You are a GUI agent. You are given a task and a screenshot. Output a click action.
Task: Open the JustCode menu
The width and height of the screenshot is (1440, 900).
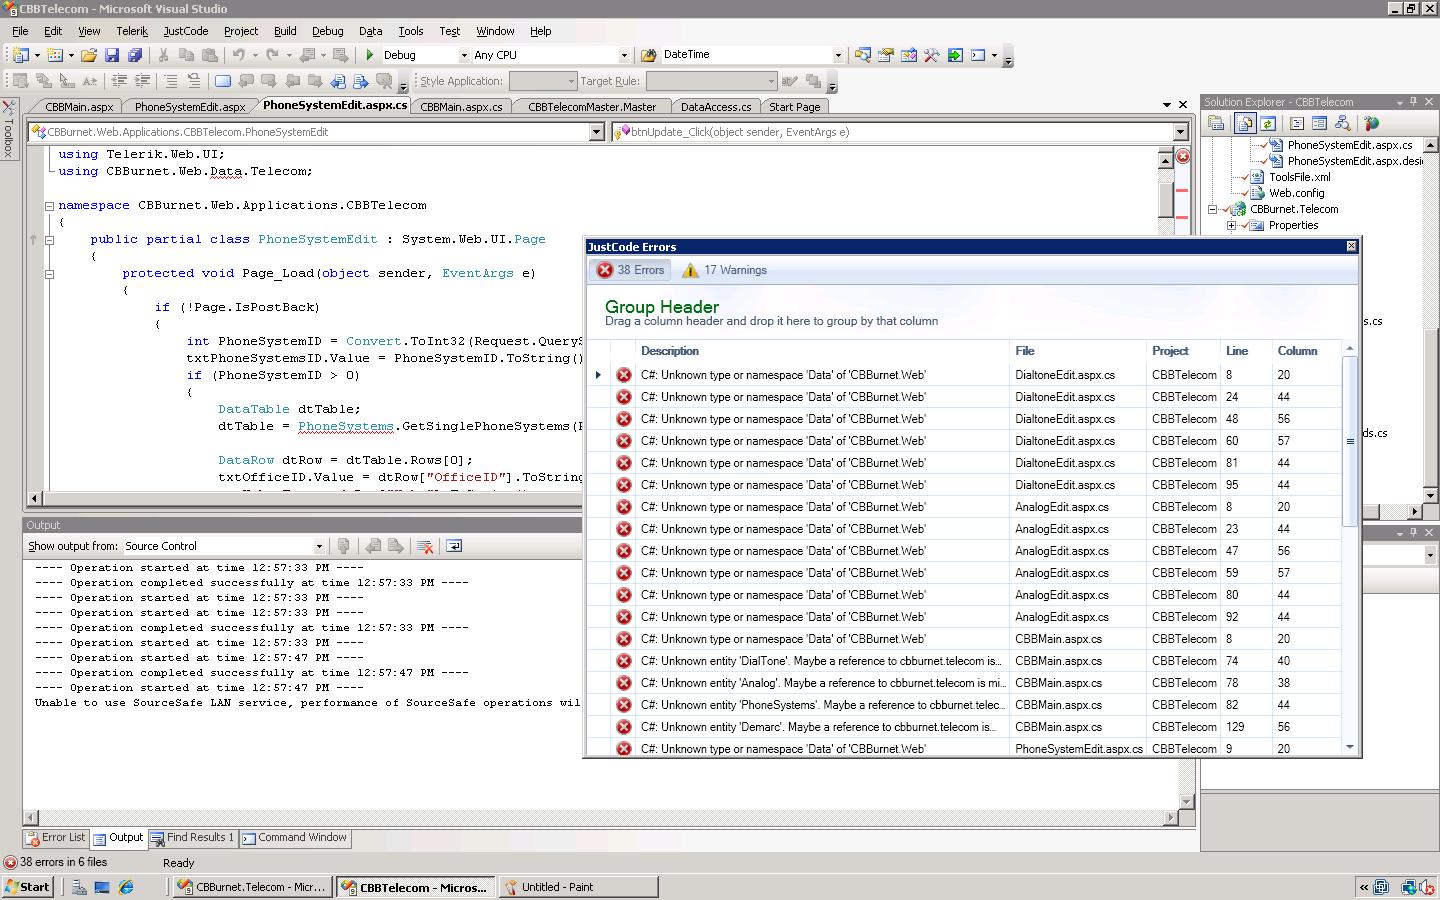(185, 31)
